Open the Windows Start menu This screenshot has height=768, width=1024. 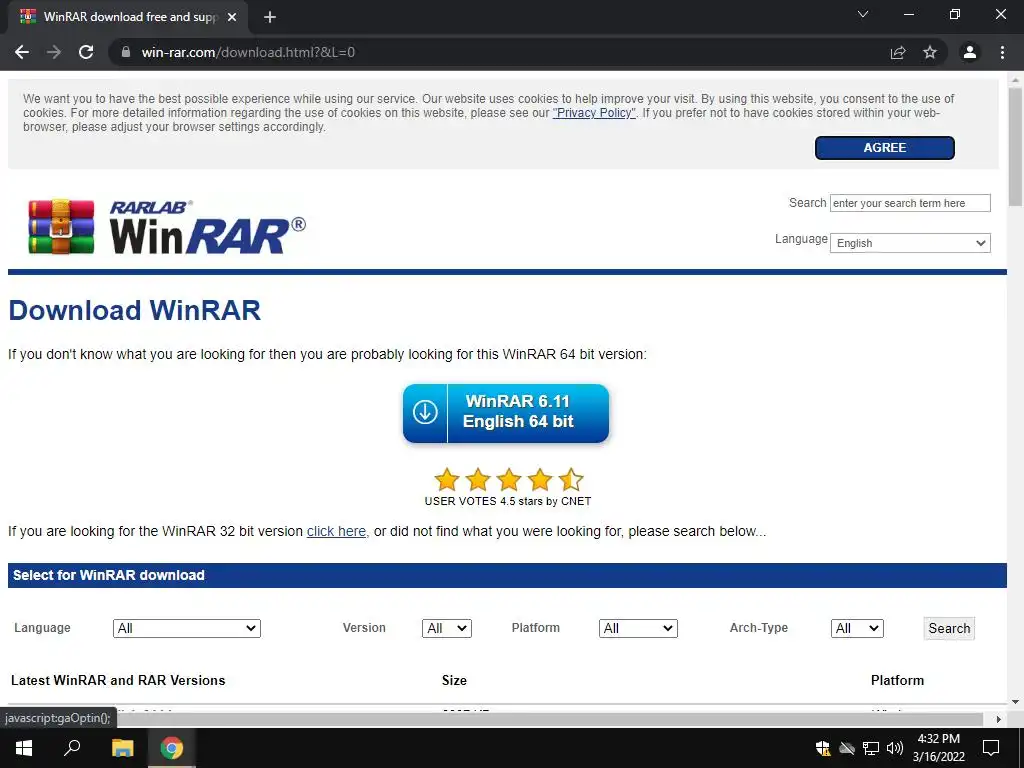24,748
